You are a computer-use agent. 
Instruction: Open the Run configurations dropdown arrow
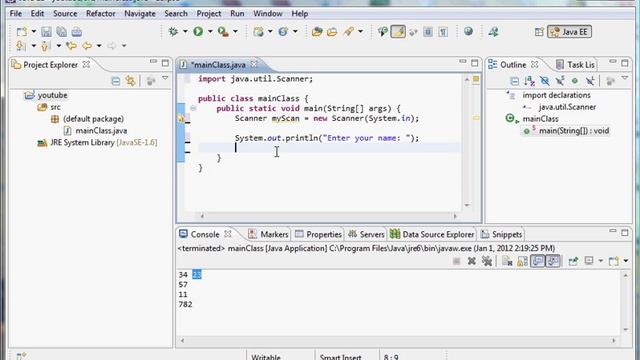210,31
